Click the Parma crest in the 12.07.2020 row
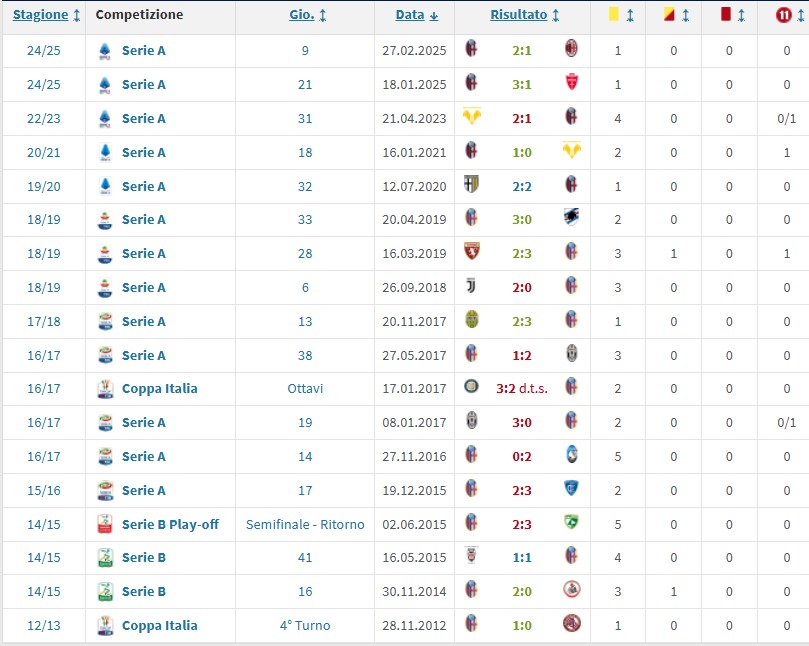This screenshot has height=646, width=809. [472, 186]
